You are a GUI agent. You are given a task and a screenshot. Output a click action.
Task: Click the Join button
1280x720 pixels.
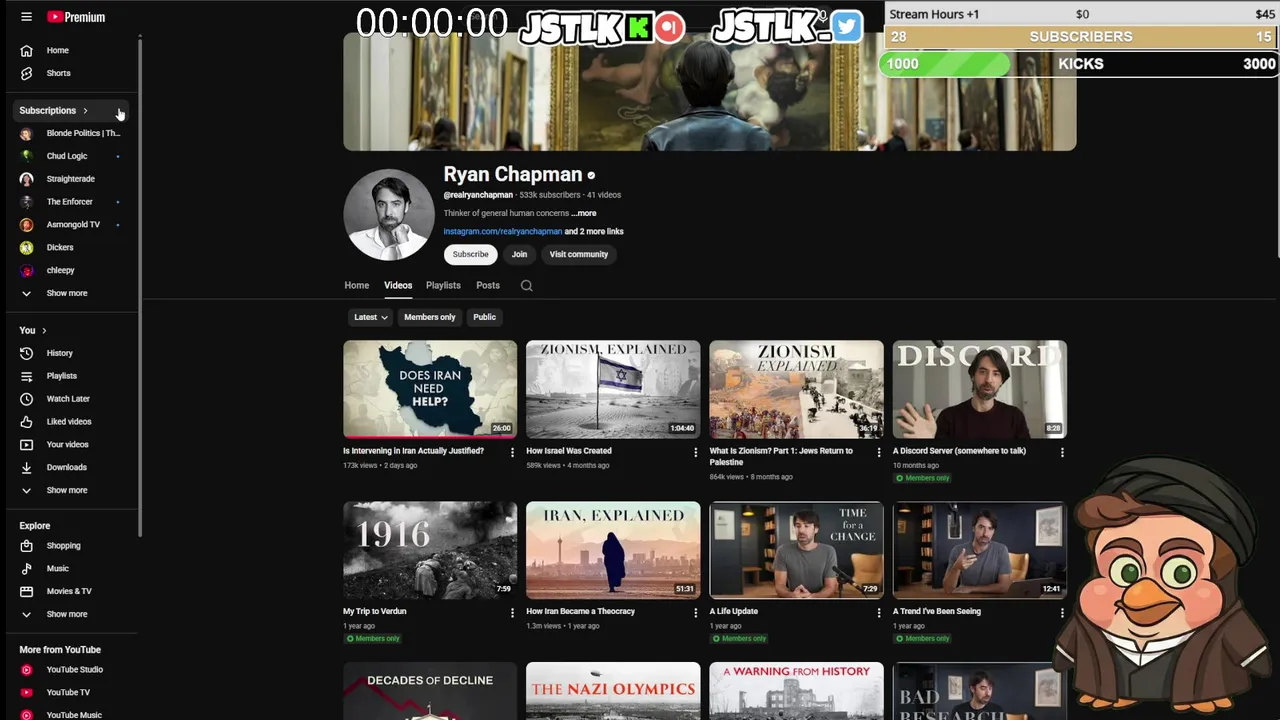519,254
